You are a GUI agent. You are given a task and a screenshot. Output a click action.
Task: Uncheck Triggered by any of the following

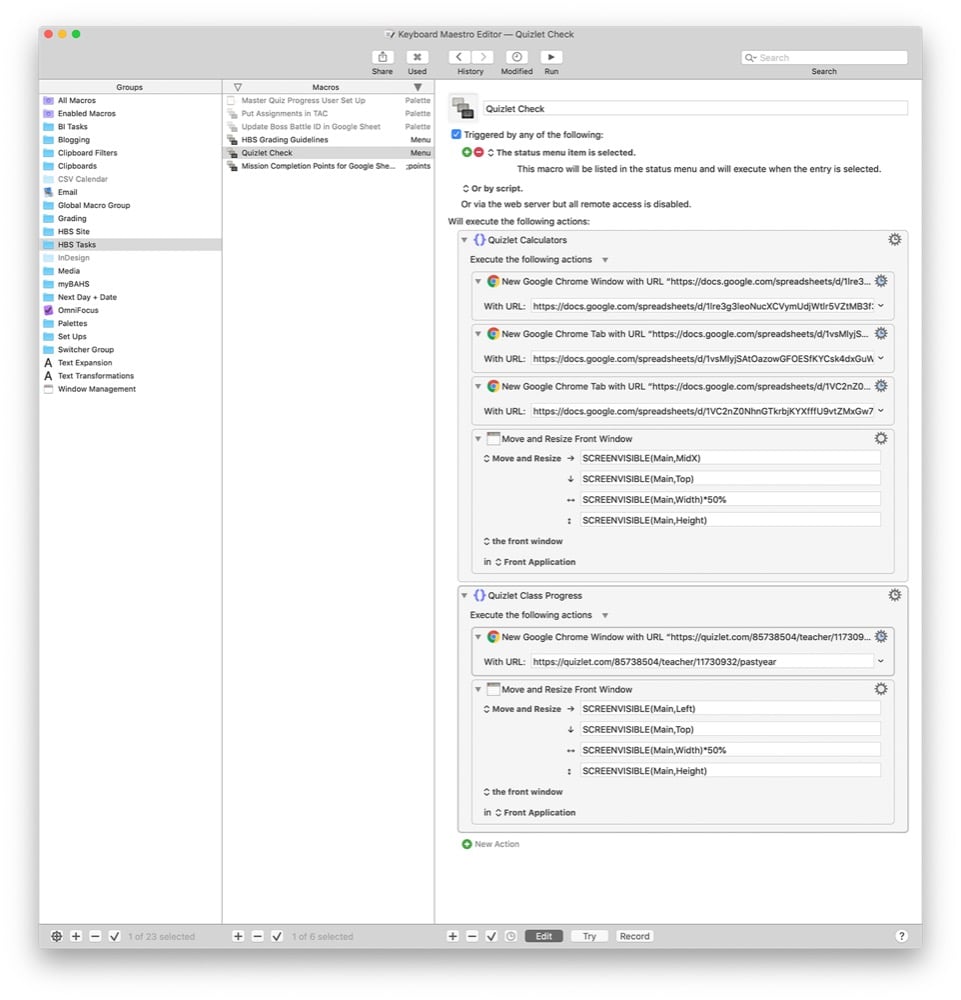456,134
